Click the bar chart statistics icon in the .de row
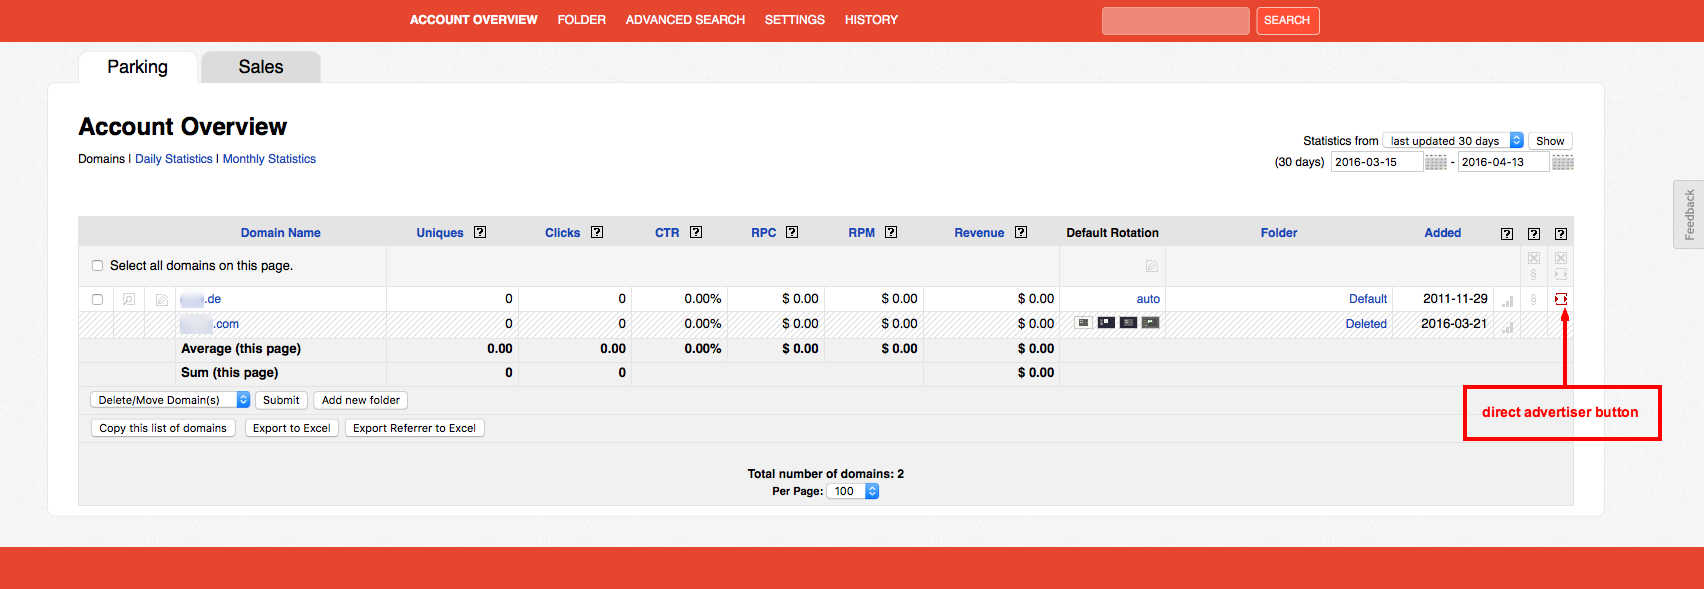 pos(1507,300)
